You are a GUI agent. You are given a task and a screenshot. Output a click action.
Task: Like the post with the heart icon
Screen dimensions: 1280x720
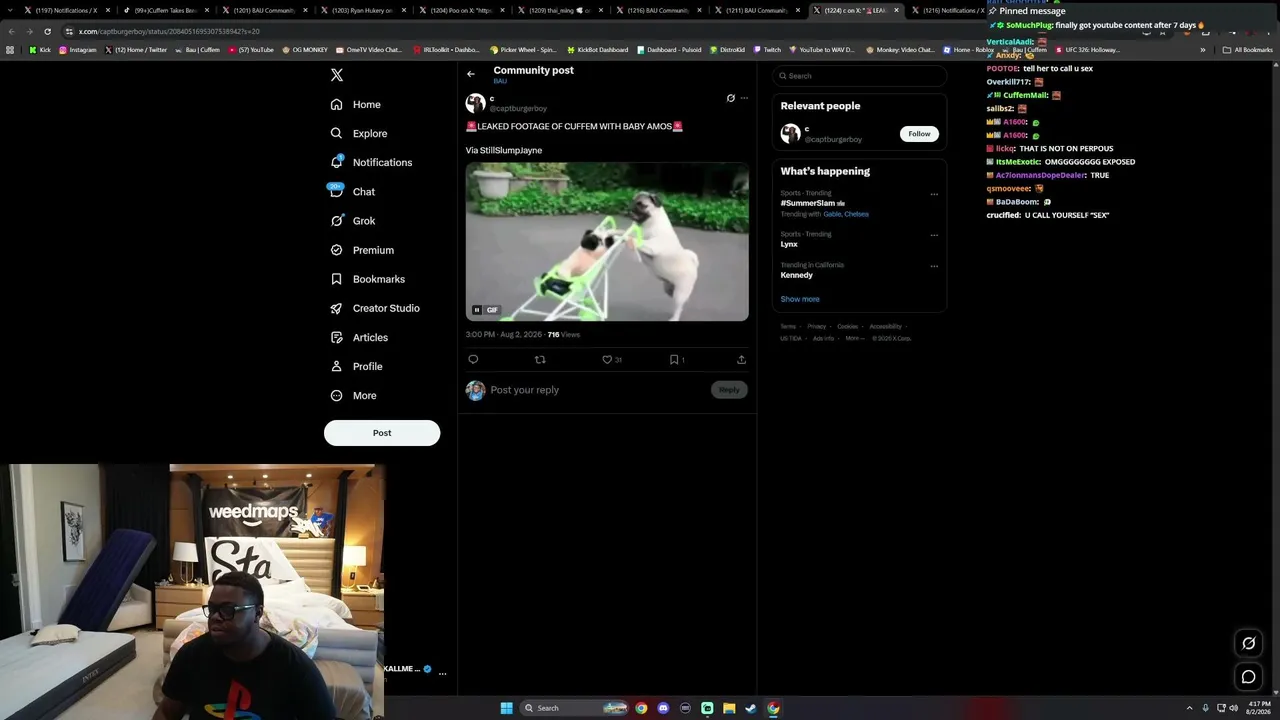(607, 359)
